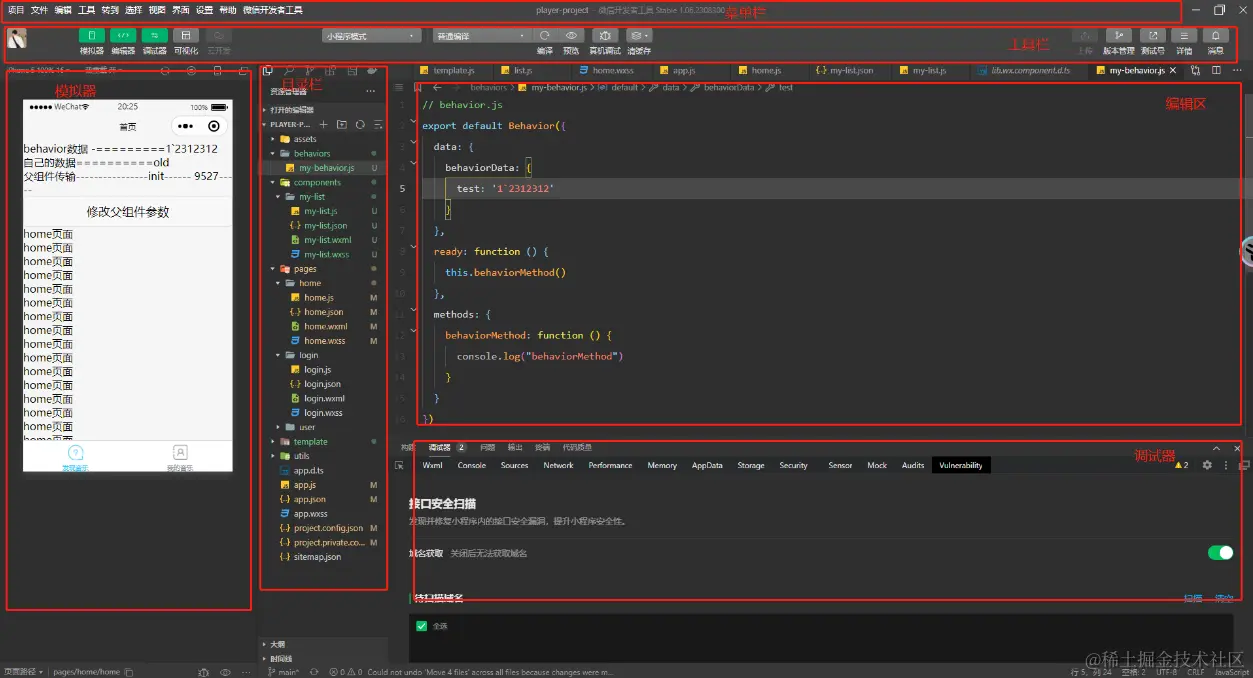The width and height of the screenshot is (1253, 678).
Task: Click the 编译 compile refresh icon
Action: [x=544, y=35]
